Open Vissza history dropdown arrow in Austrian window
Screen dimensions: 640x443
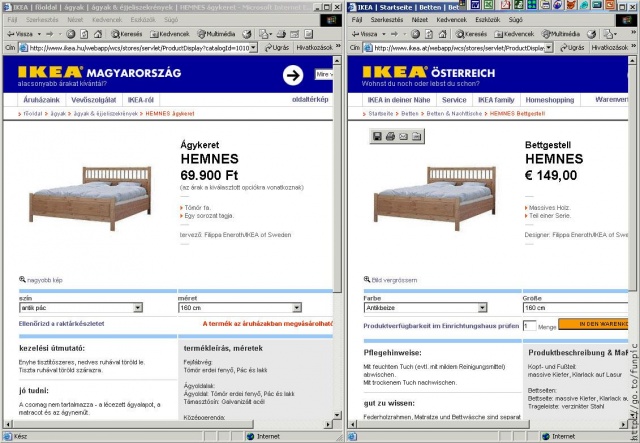384,34
